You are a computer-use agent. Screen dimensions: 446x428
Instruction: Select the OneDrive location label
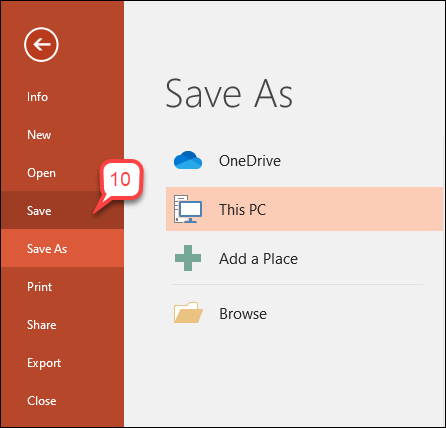(x=250, y=161)
